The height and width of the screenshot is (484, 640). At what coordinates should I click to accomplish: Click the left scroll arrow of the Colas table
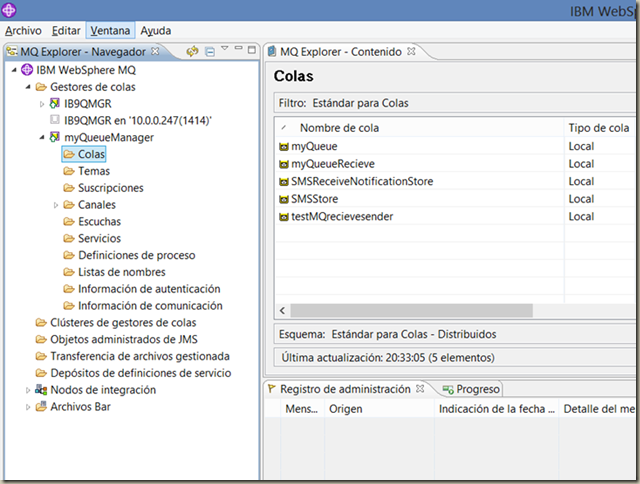point(282,311)
